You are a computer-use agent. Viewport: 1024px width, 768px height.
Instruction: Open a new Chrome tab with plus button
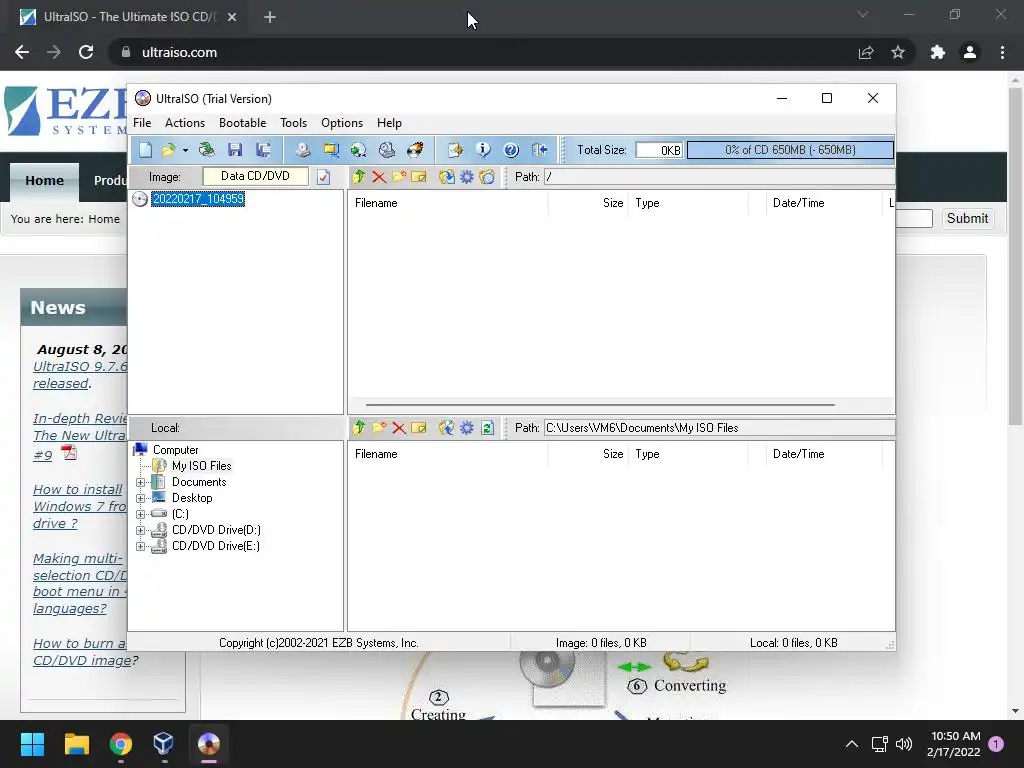[270, 18]
